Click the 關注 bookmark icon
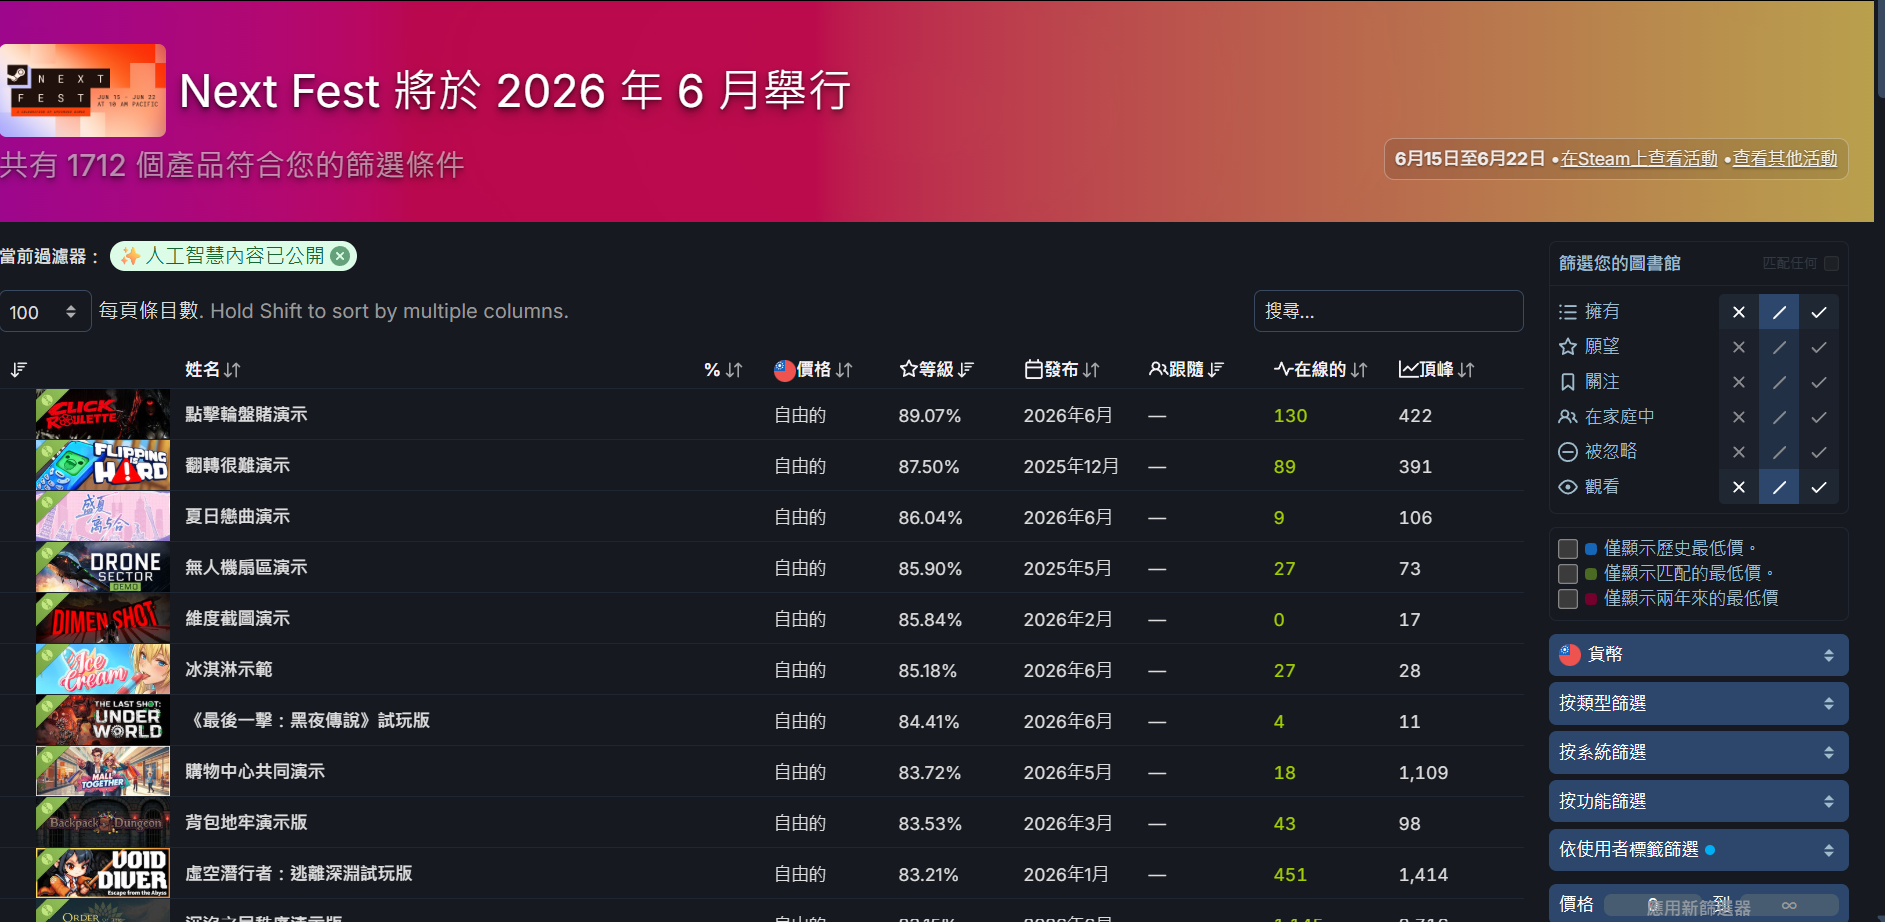1885x922 pixels. point(1568,382)
